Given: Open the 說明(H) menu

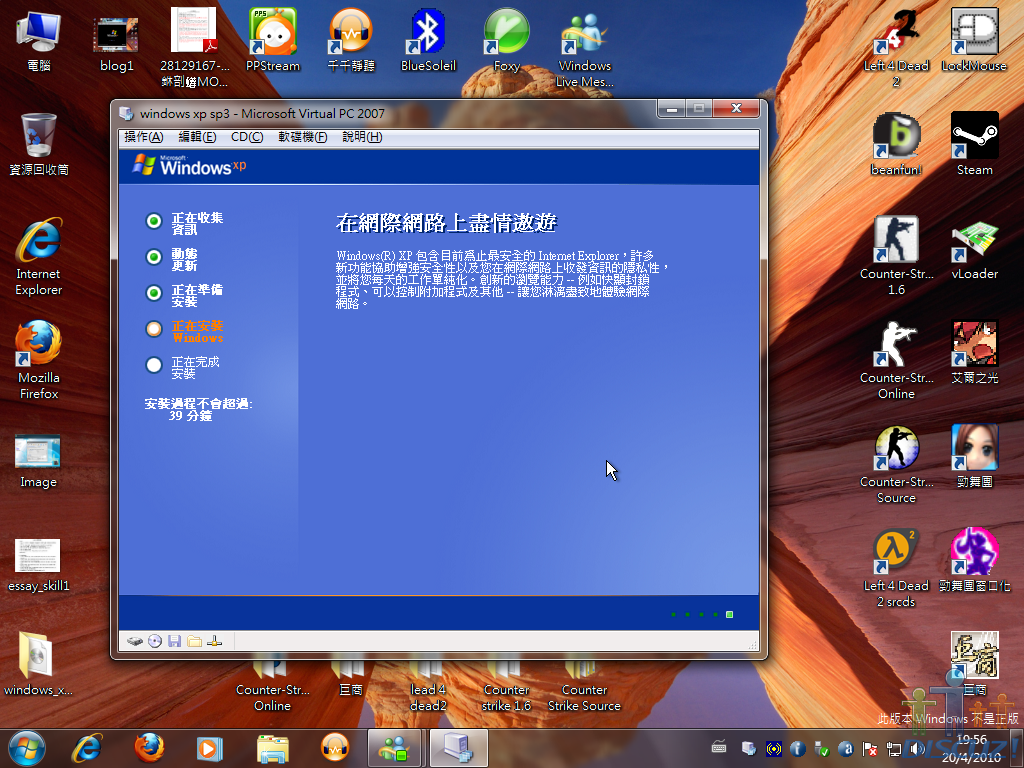Looking at the screenshot, I should (362, 137).
